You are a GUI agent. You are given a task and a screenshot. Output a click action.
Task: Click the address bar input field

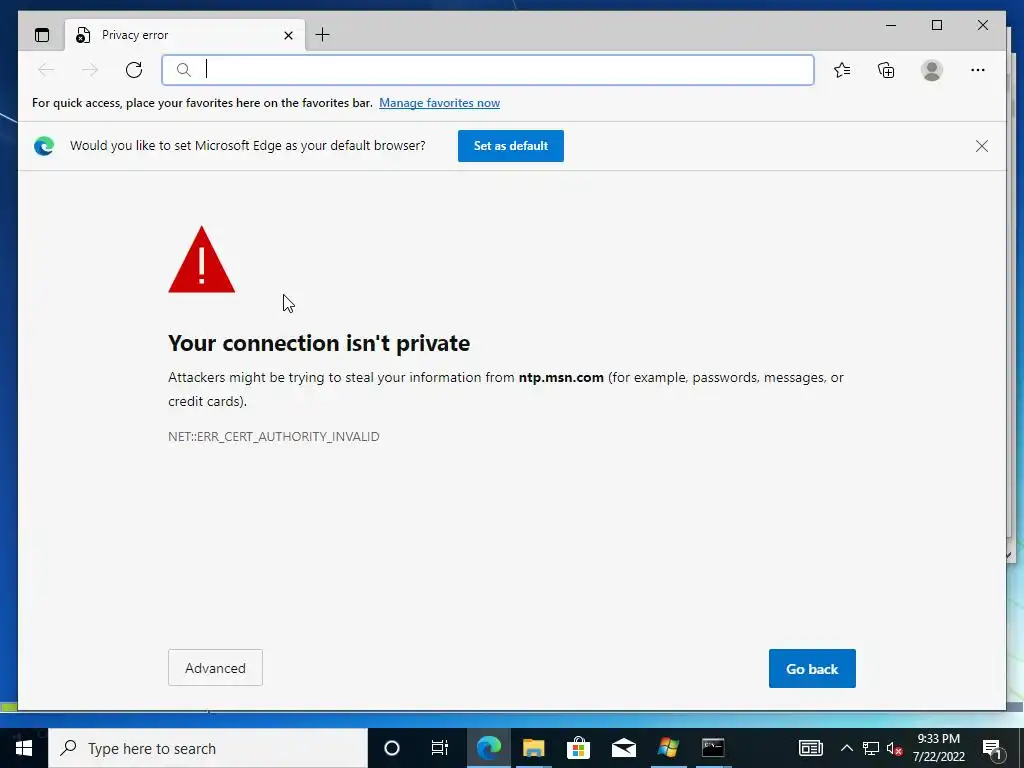pyautogui.click(x=488, y=70)
